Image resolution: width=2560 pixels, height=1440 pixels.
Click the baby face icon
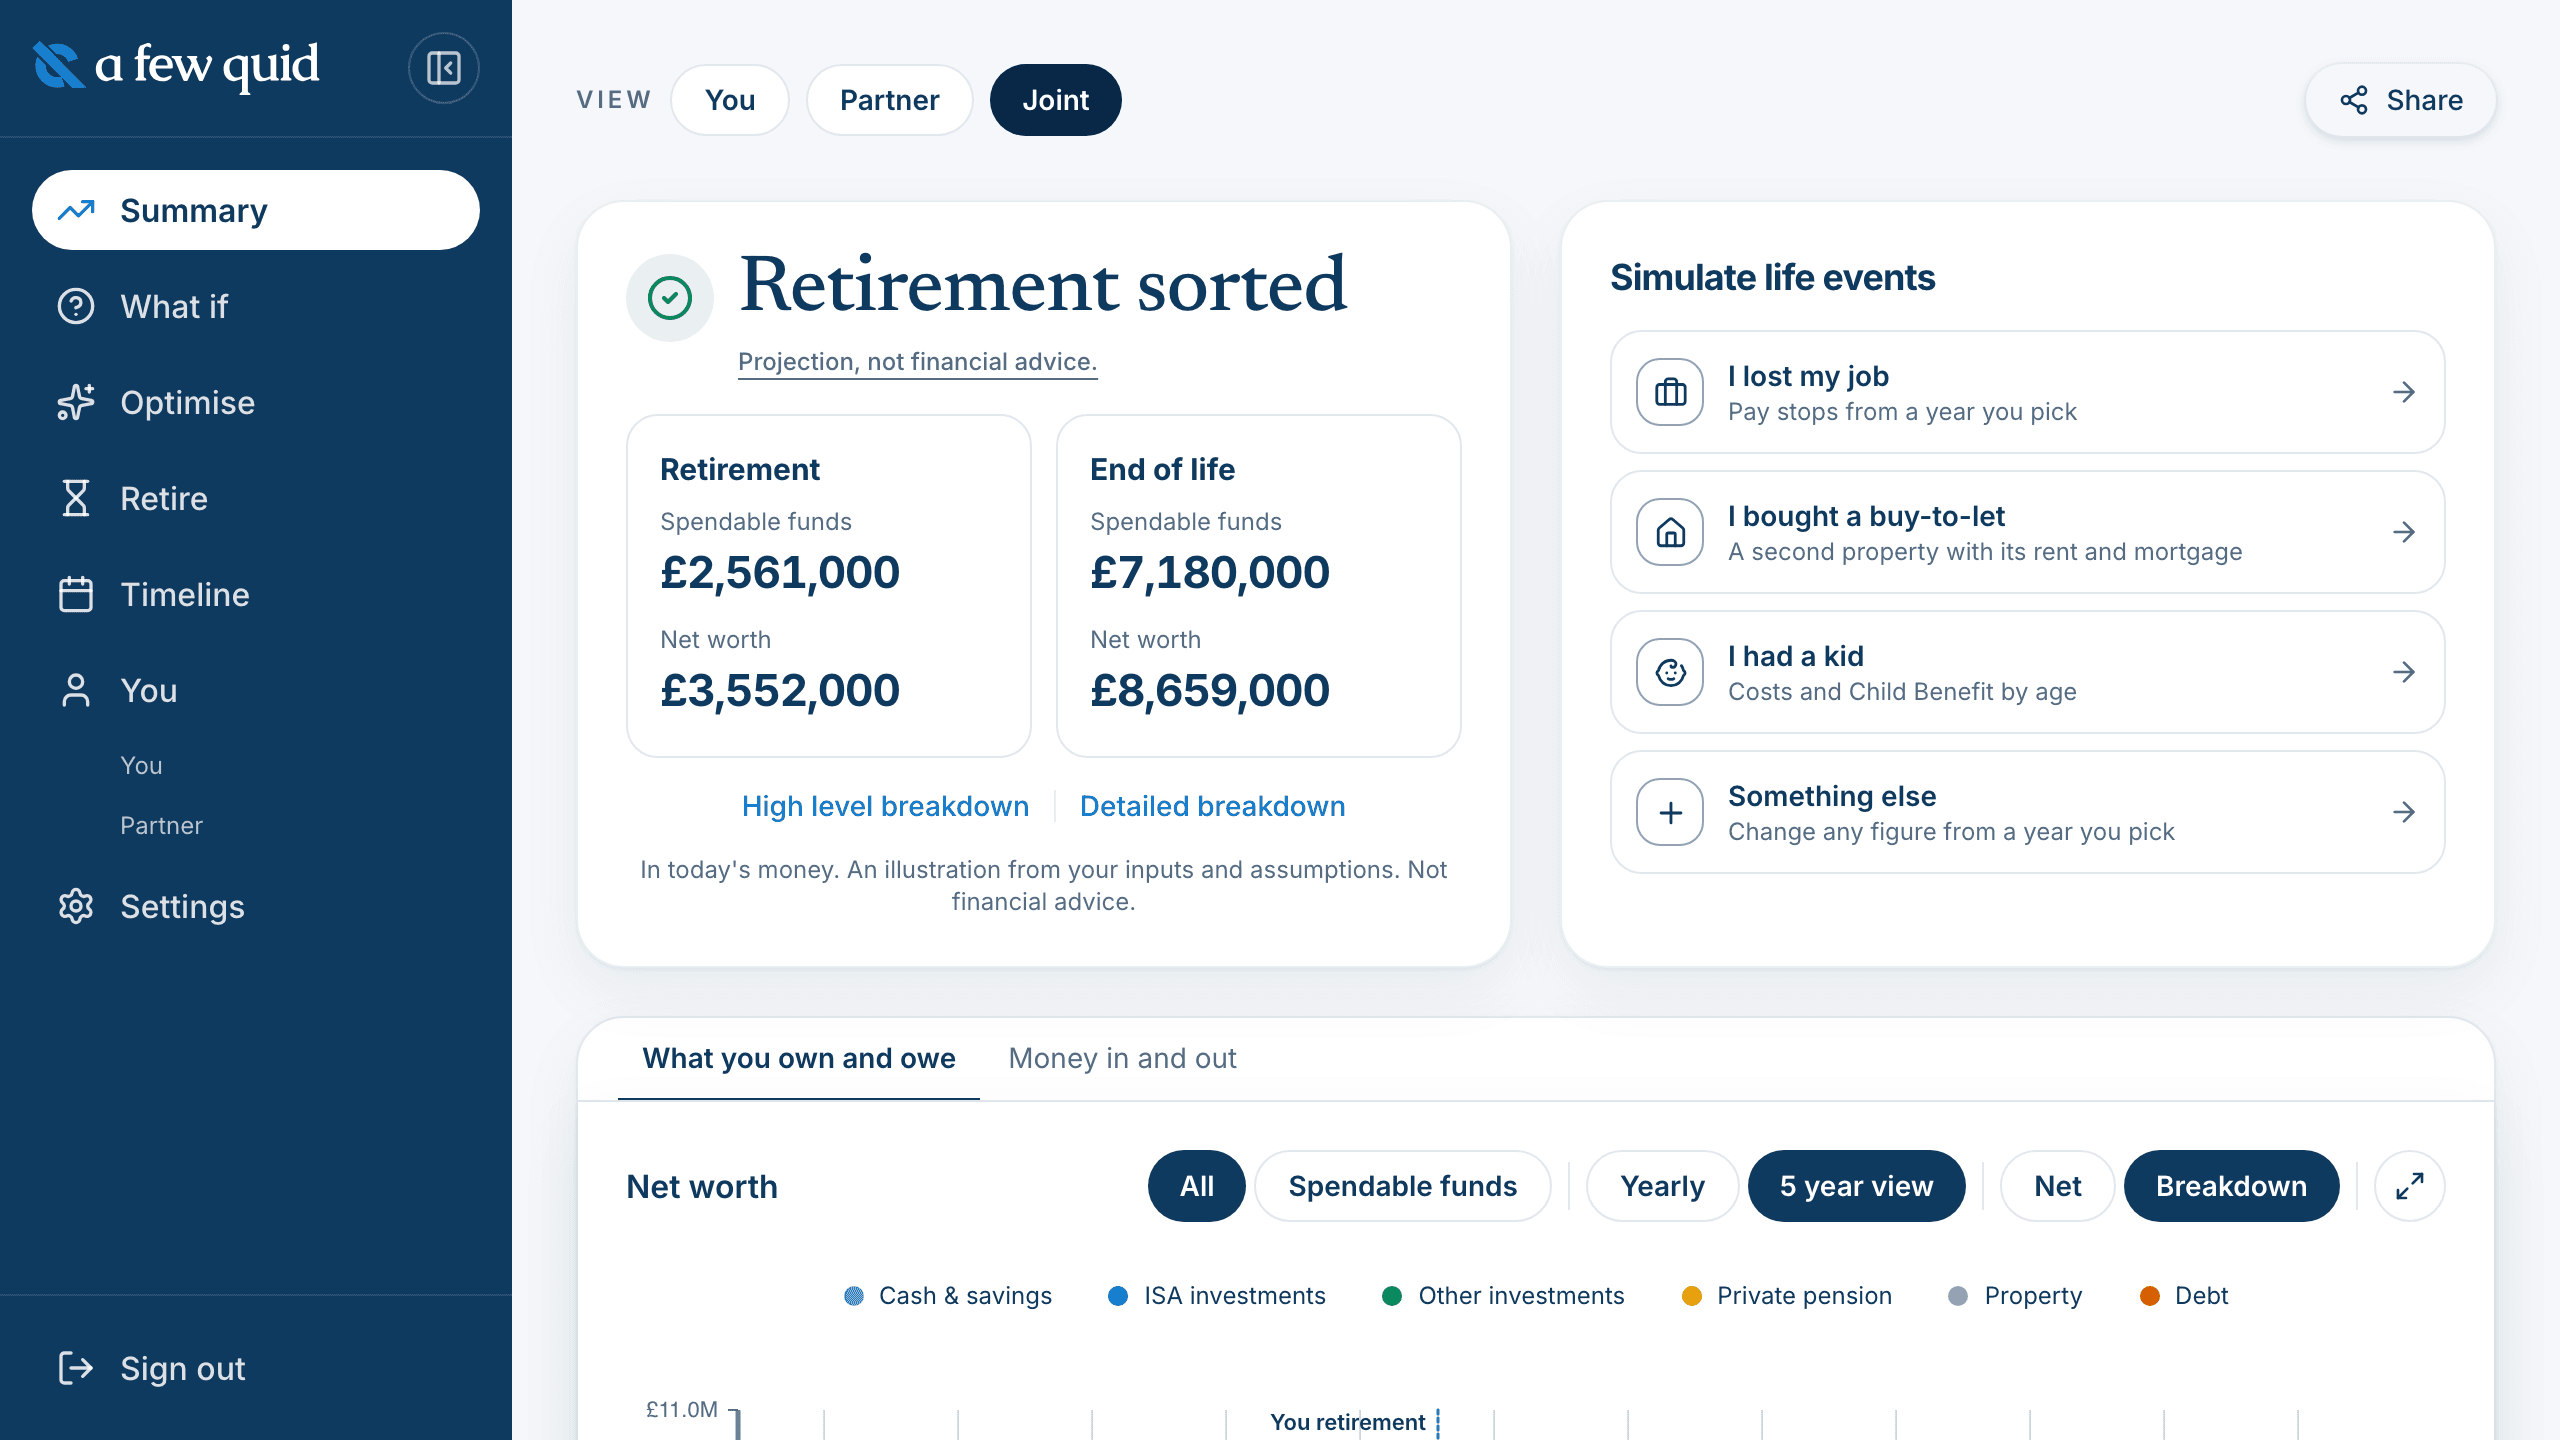click(x=1670, y=672)
